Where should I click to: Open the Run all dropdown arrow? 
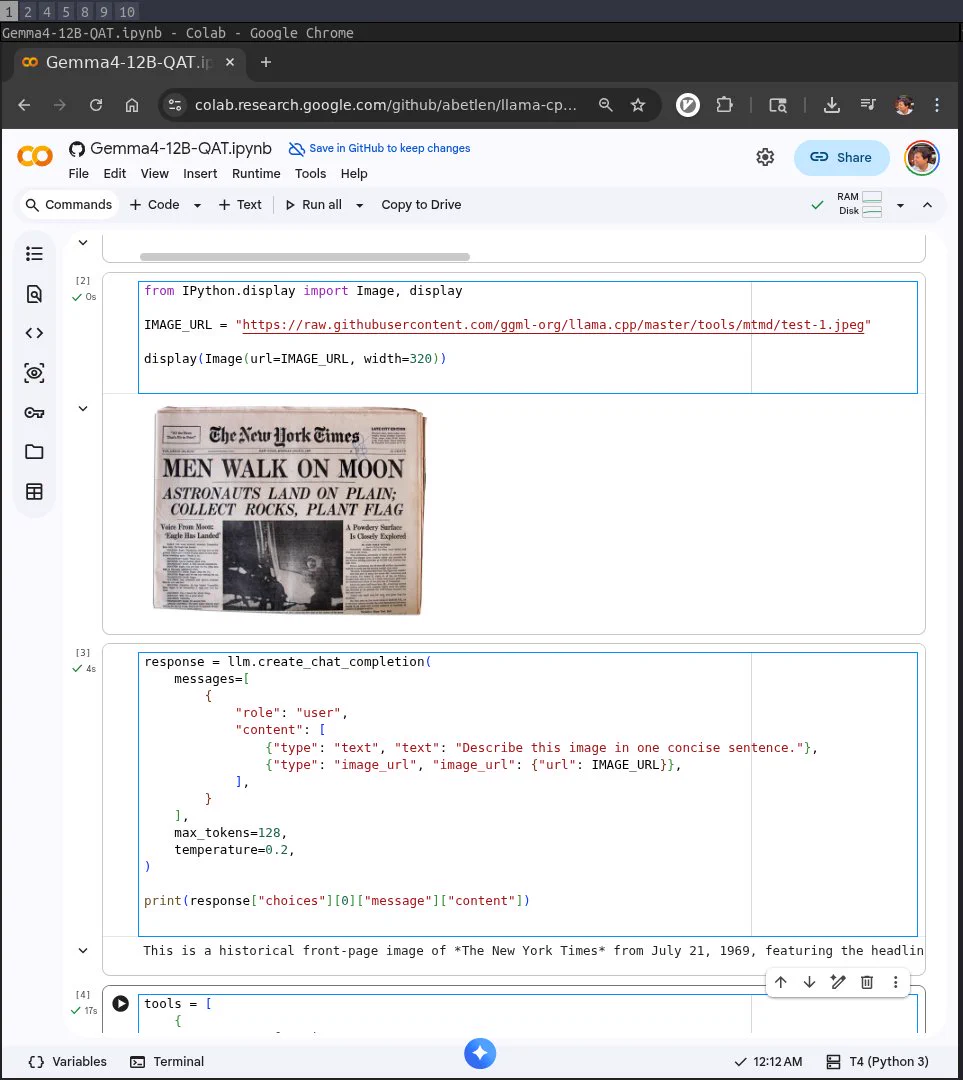(359, 205)
